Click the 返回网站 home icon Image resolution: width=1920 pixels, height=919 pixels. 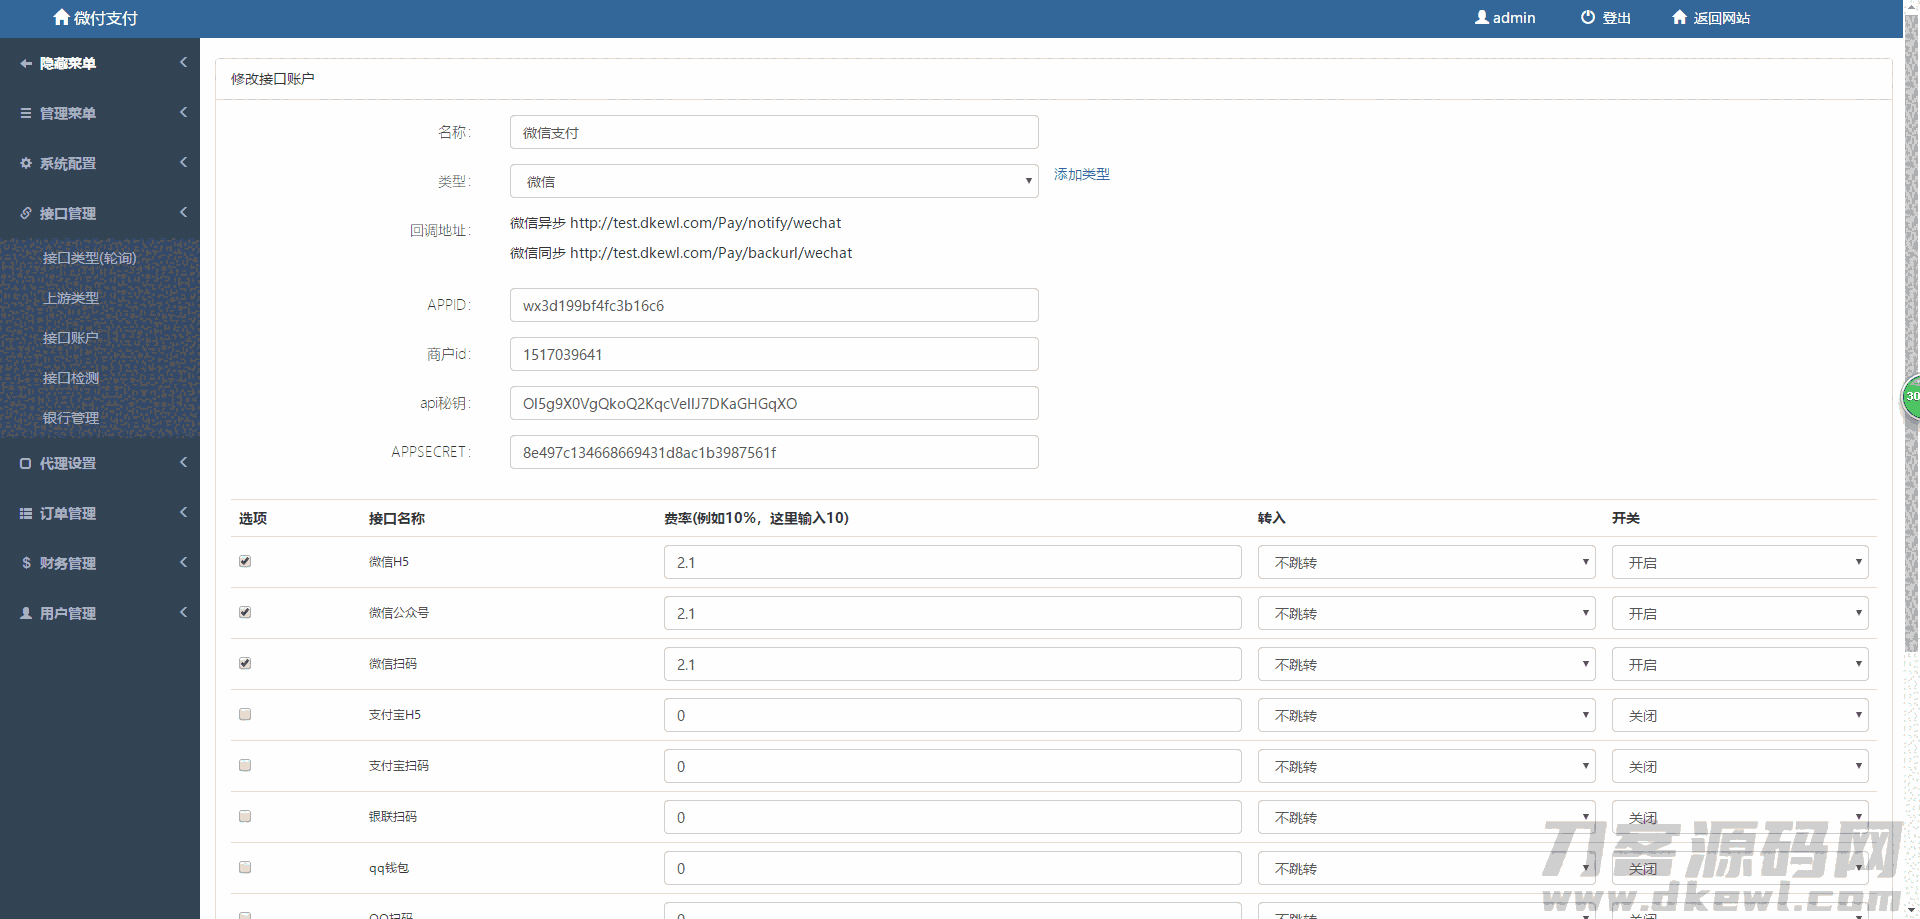click(1679, 17)
